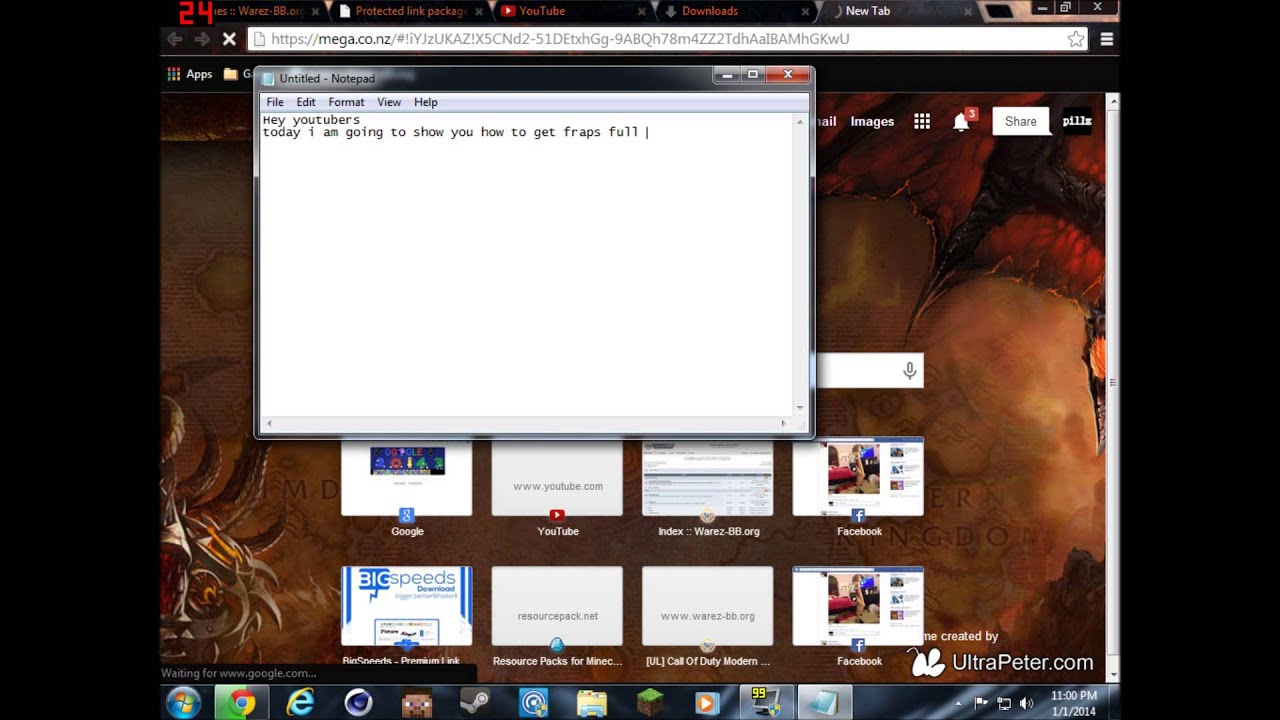Launch Steam from the taskbar

coord(474,703)
